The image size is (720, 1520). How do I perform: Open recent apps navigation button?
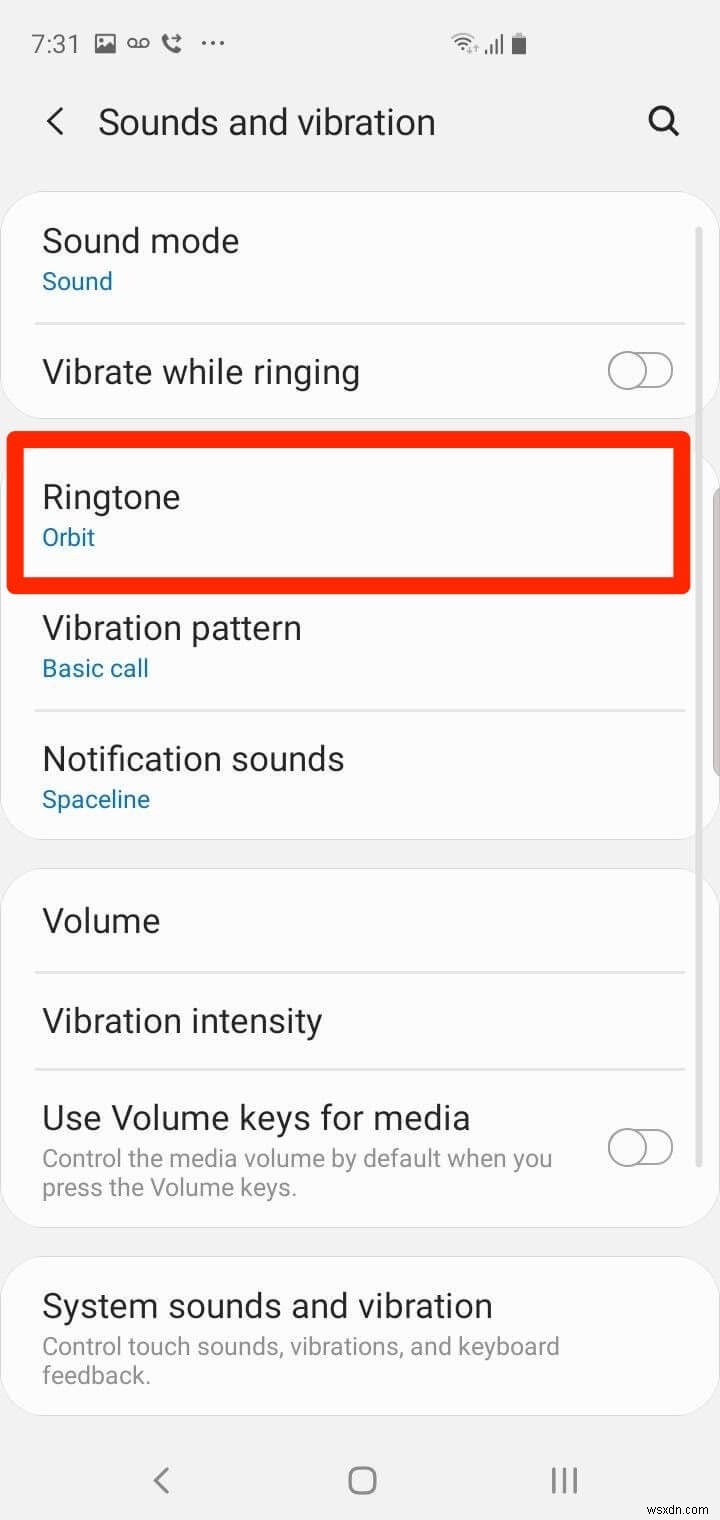[564, 1480]
